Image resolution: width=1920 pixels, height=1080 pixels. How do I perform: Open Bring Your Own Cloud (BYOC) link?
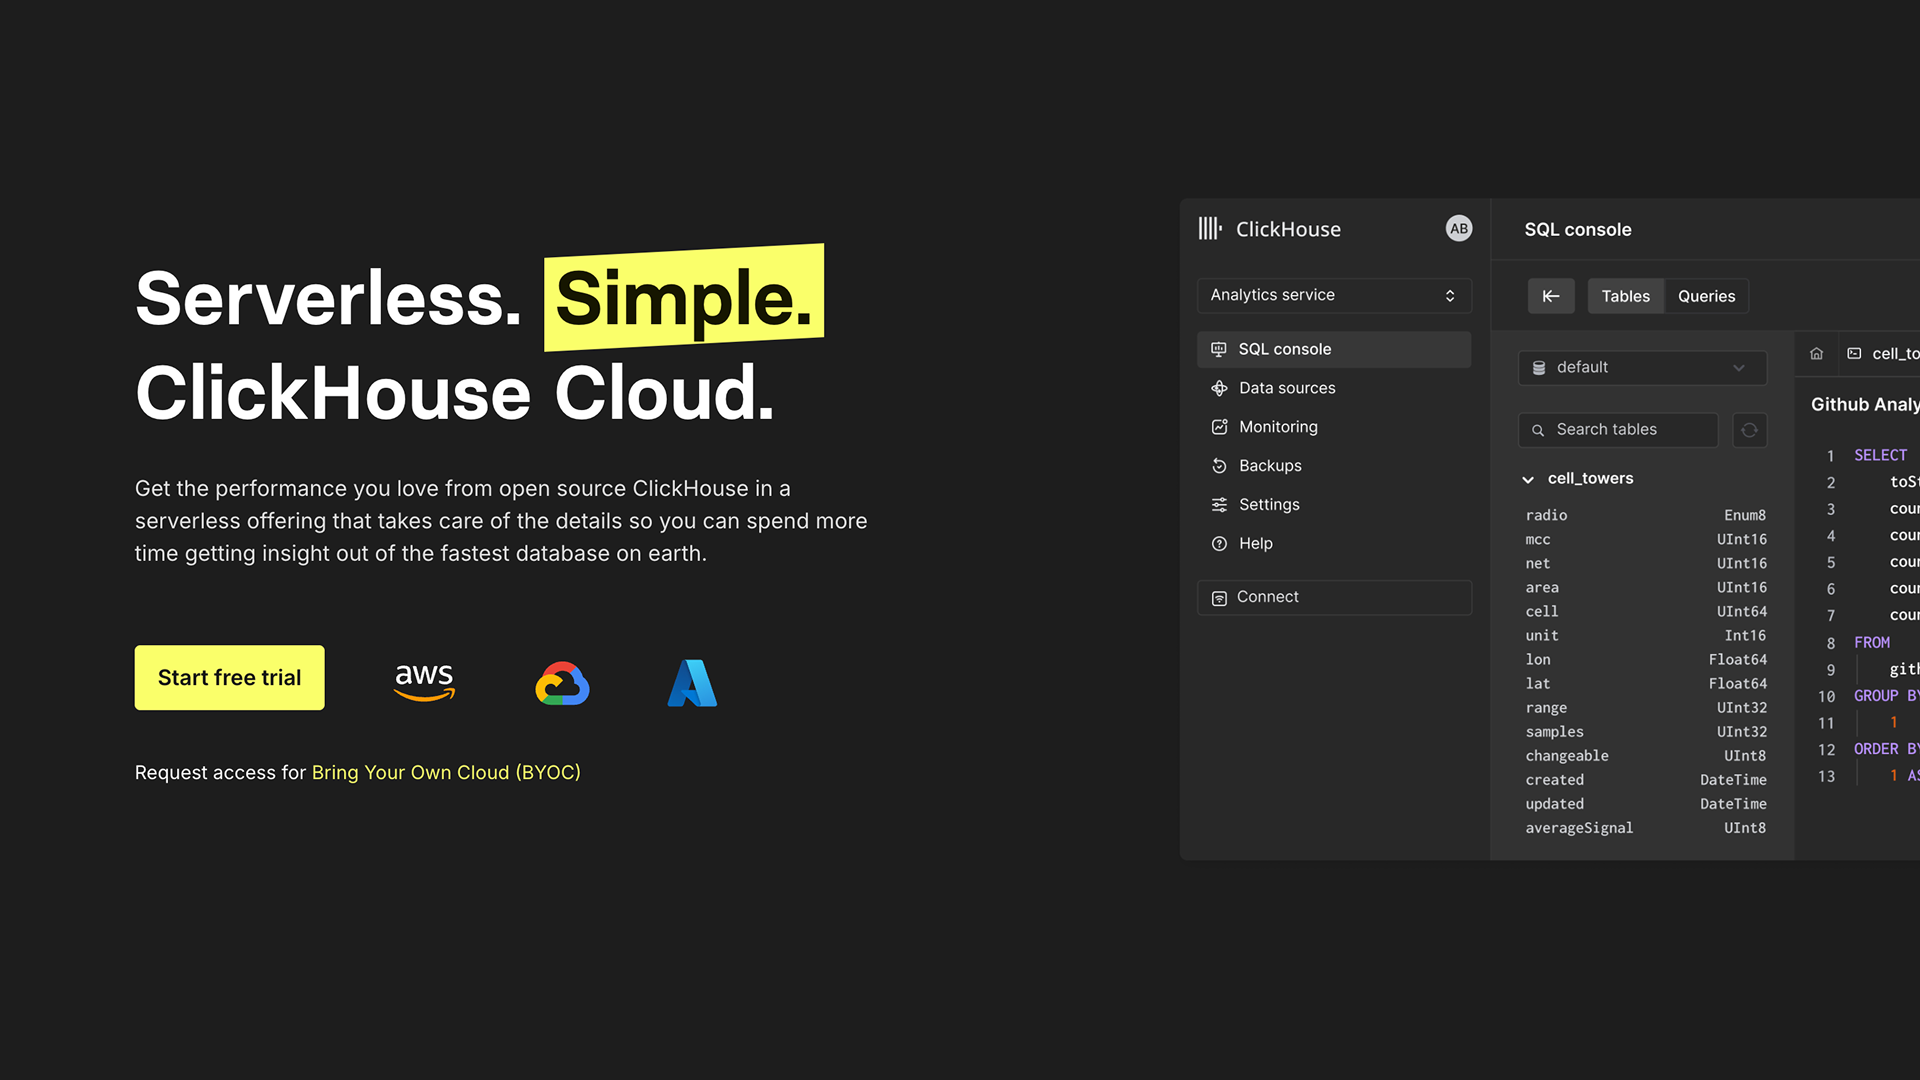coord(446,773)
